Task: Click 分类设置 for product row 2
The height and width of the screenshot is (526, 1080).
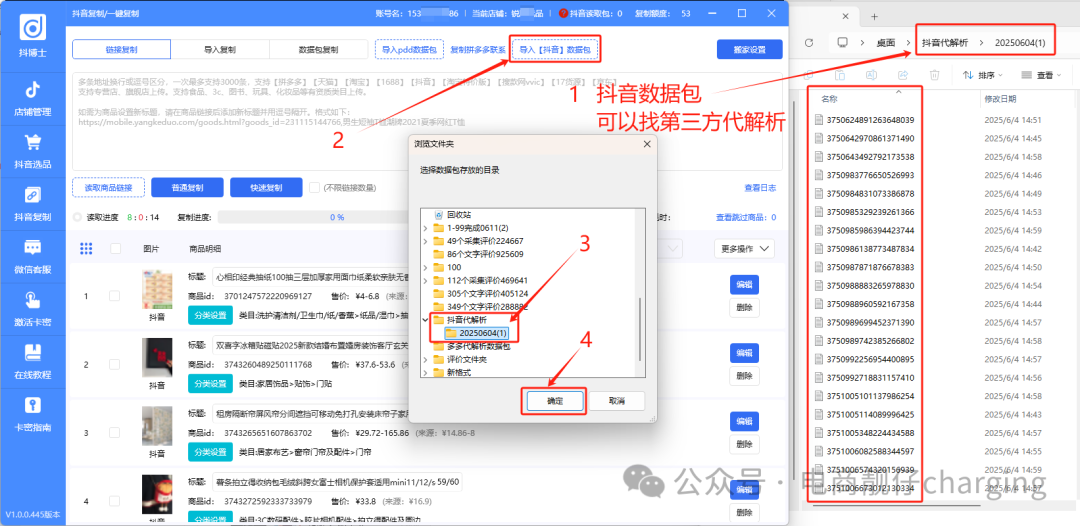Action: pyautogui.click(x=209, y=383)
